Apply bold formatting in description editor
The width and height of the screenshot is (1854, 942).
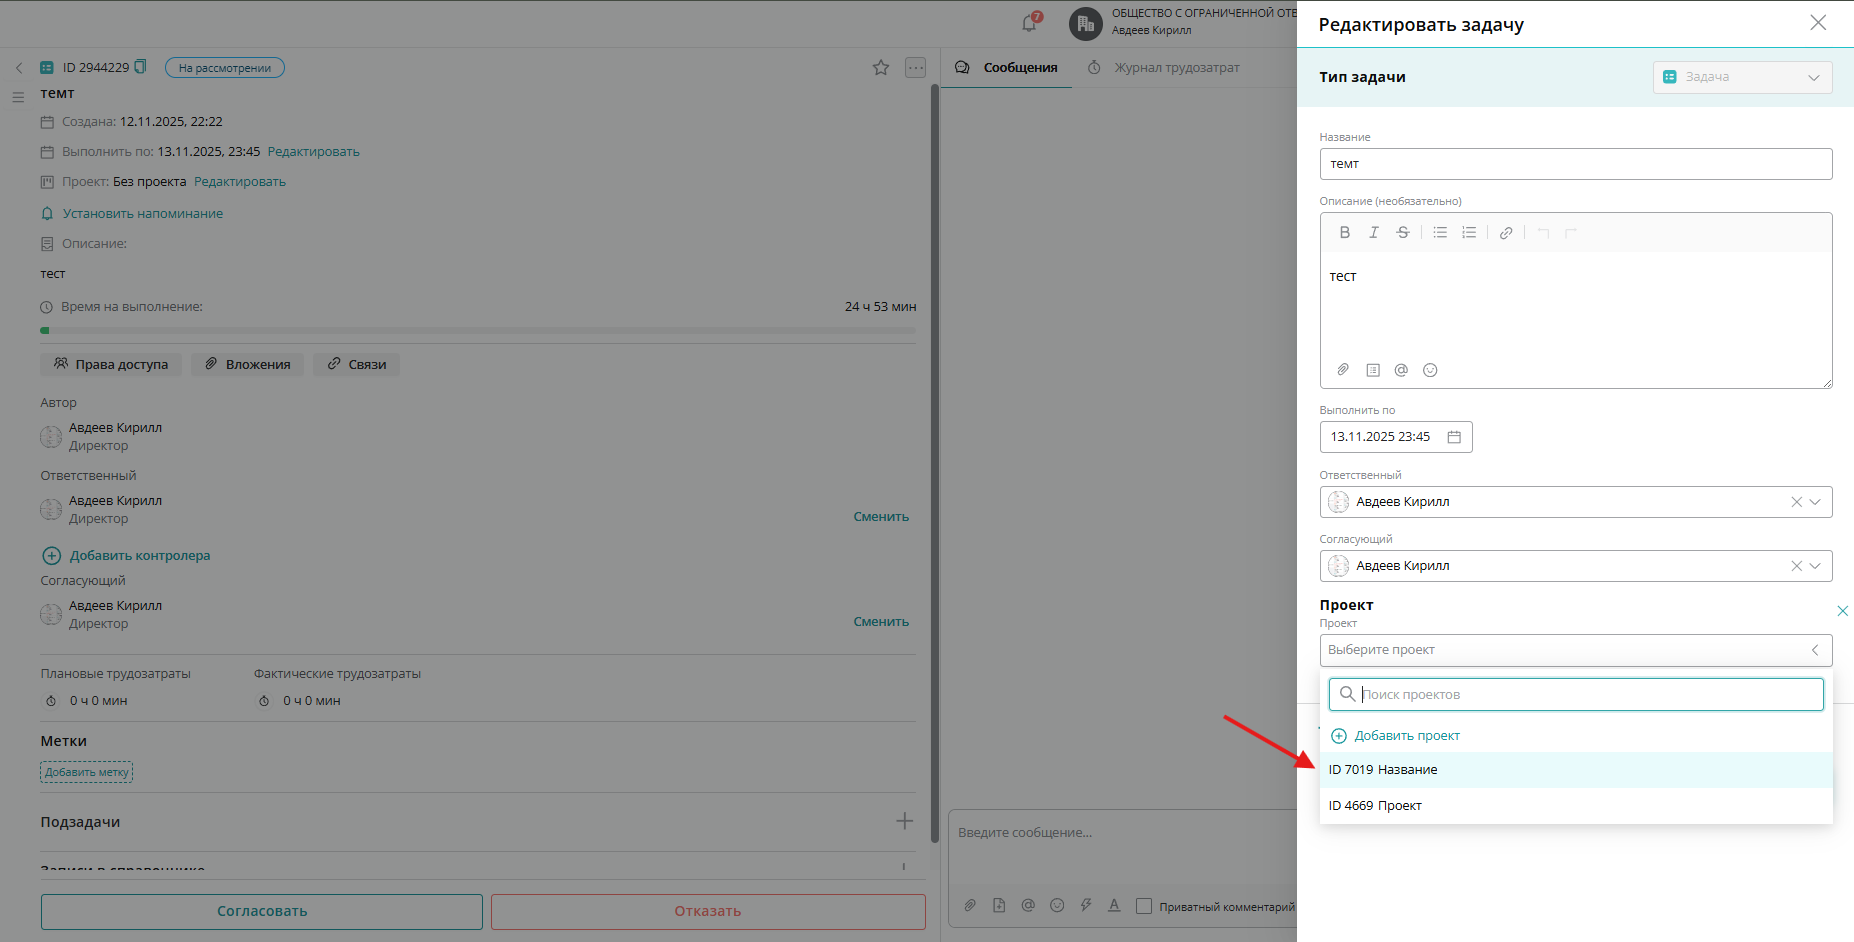(1345, 233)
